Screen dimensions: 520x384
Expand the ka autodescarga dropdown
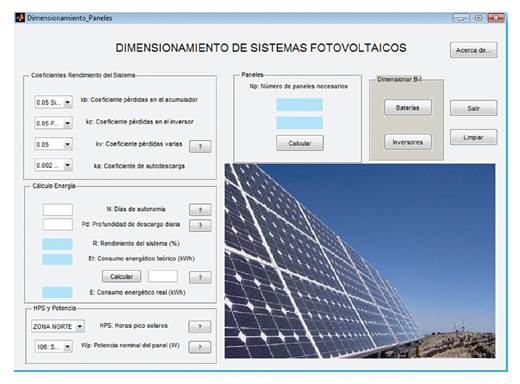click(68, 165)
